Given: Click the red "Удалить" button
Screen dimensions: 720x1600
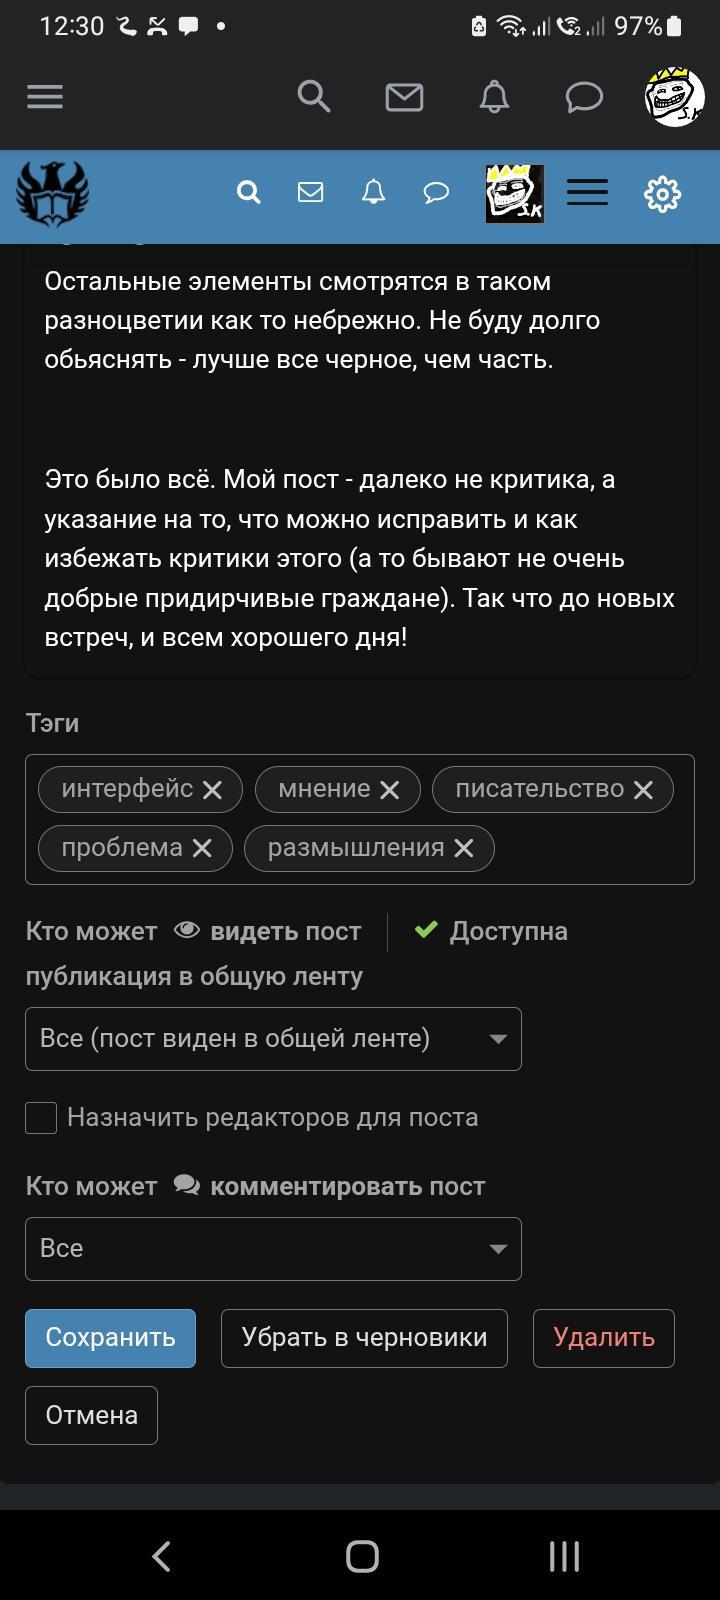Looking at the screenshot, I should tap(604, 1338).
